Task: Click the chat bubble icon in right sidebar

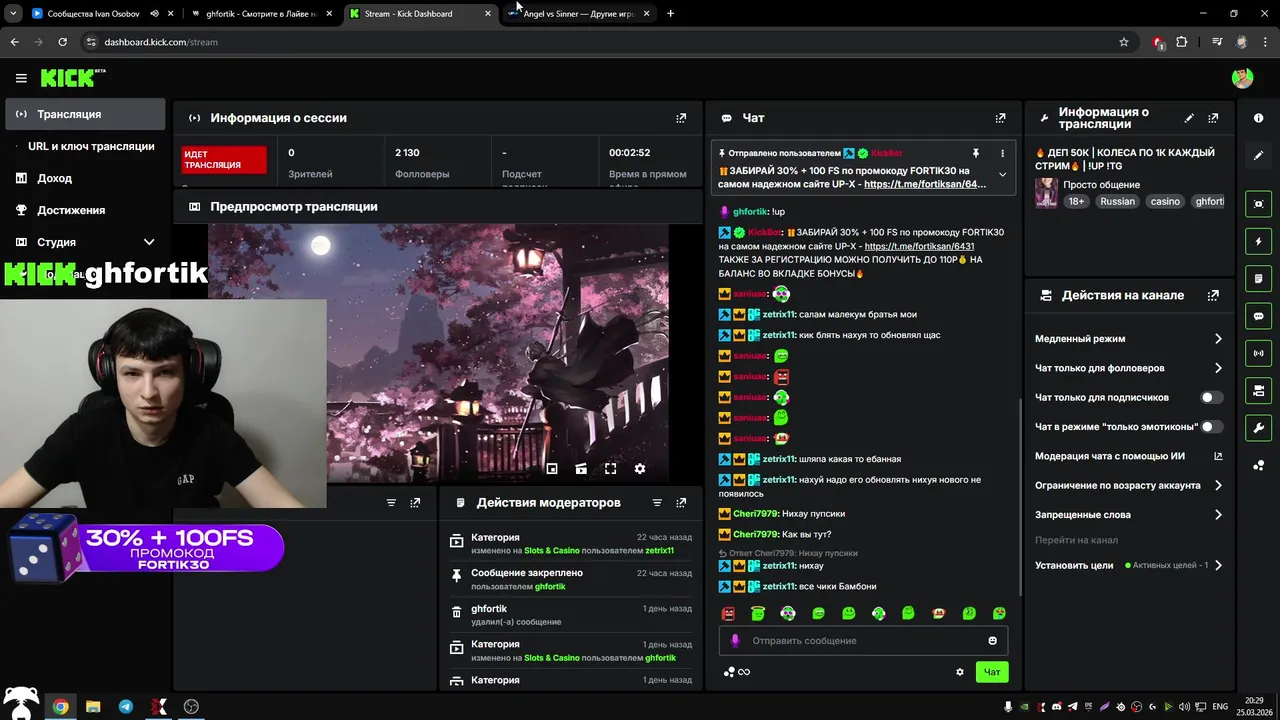Action: coord(1258,316)
